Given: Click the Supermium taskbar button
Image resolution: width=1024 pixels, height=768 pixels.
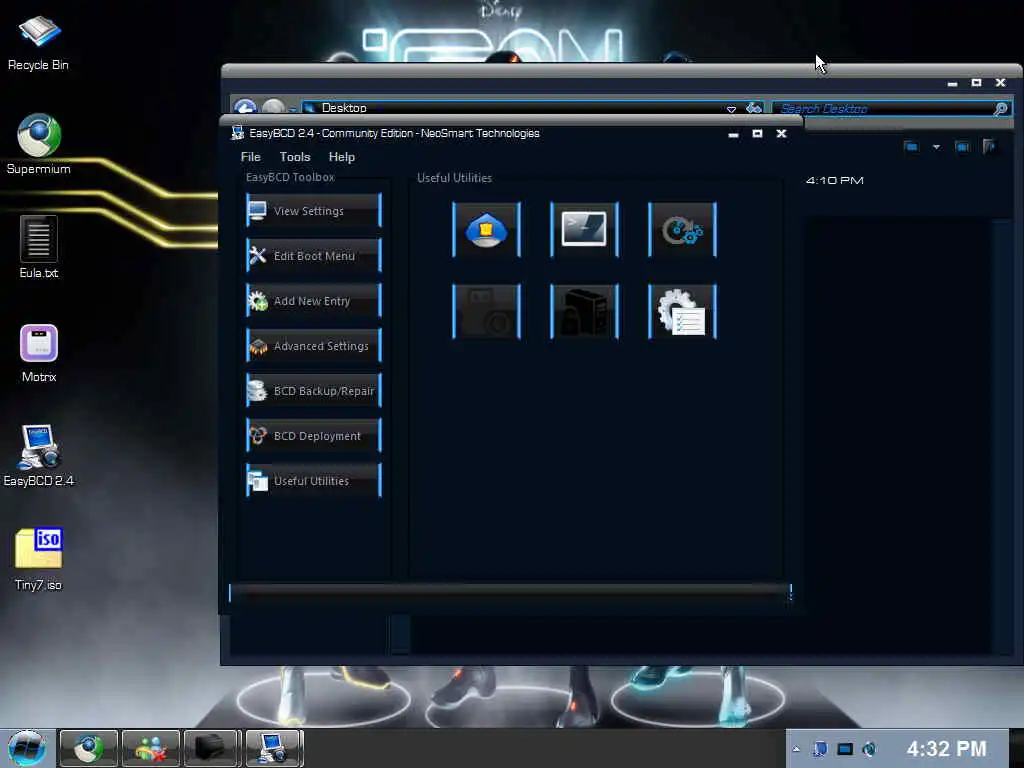Looking at the screenshot, I should coord(88,748).
